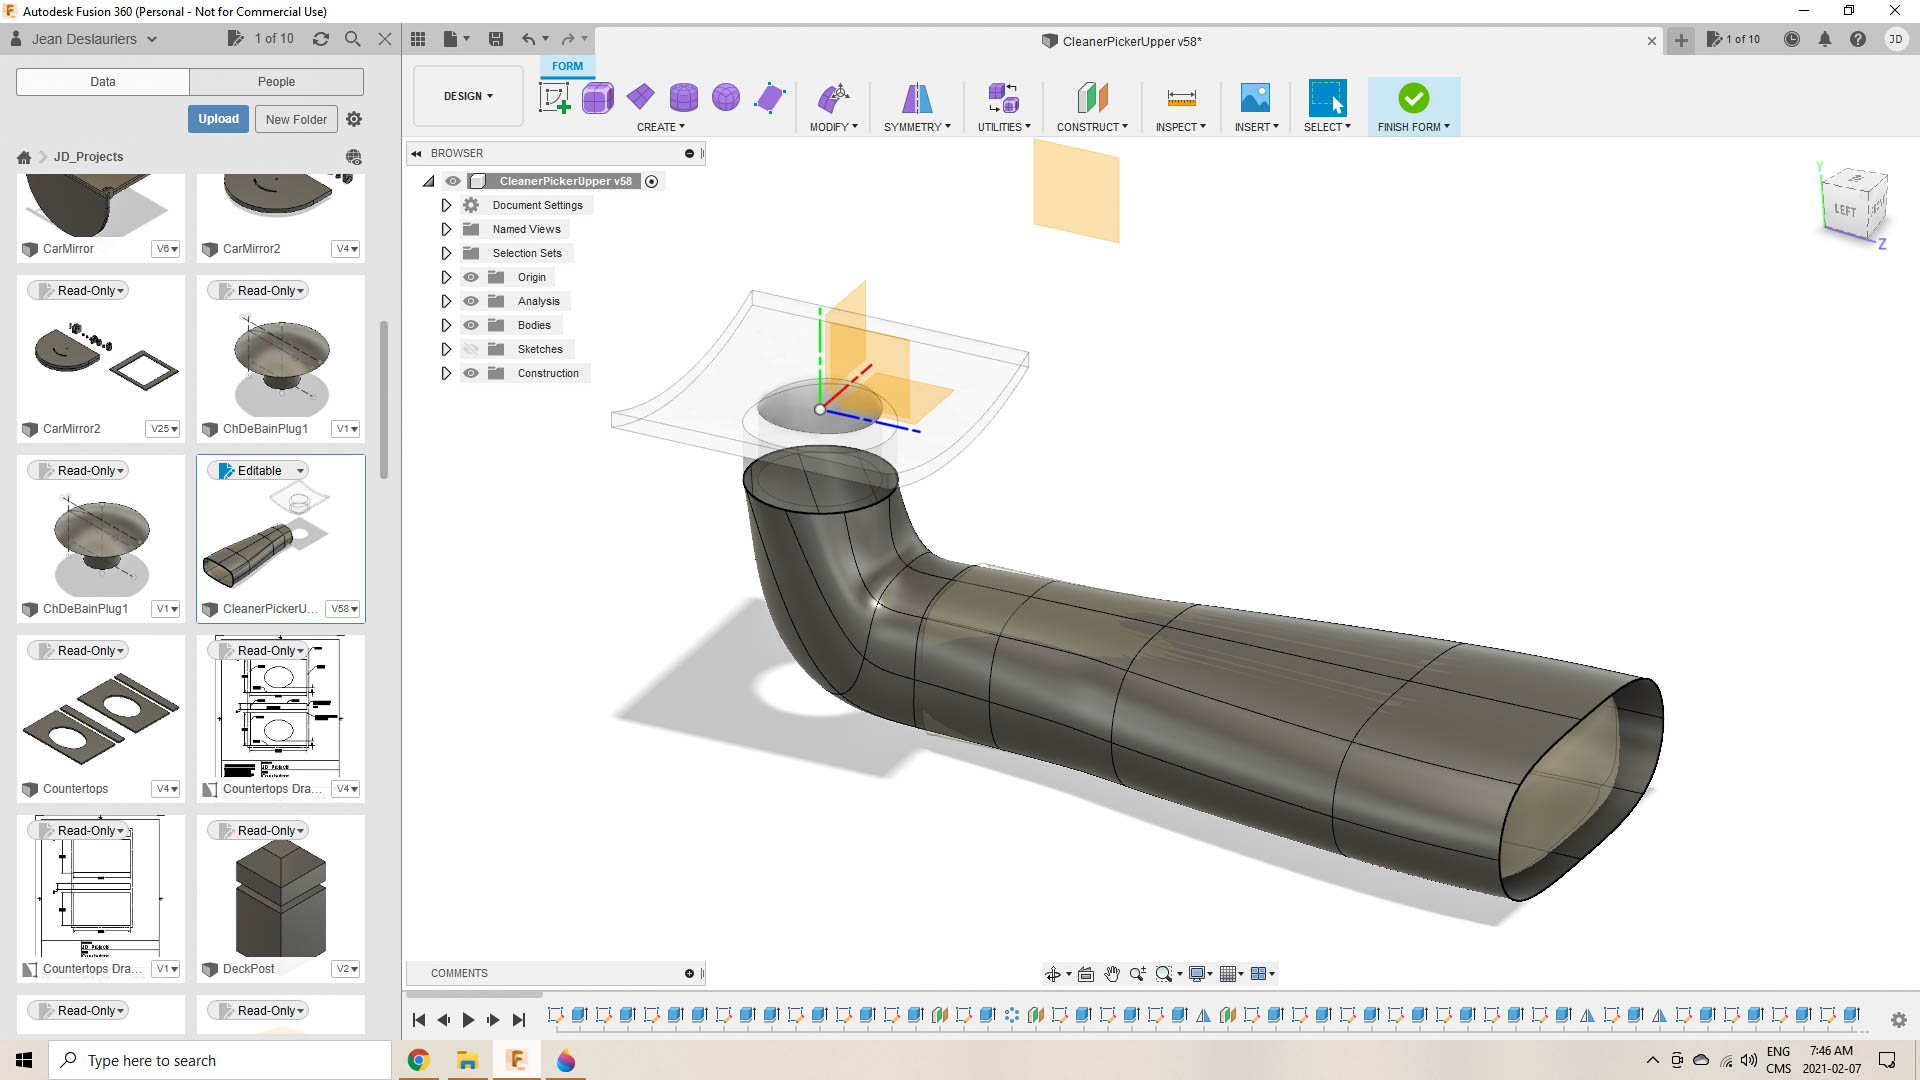Open the DESIGN workspace dropdown

[468, 96]
